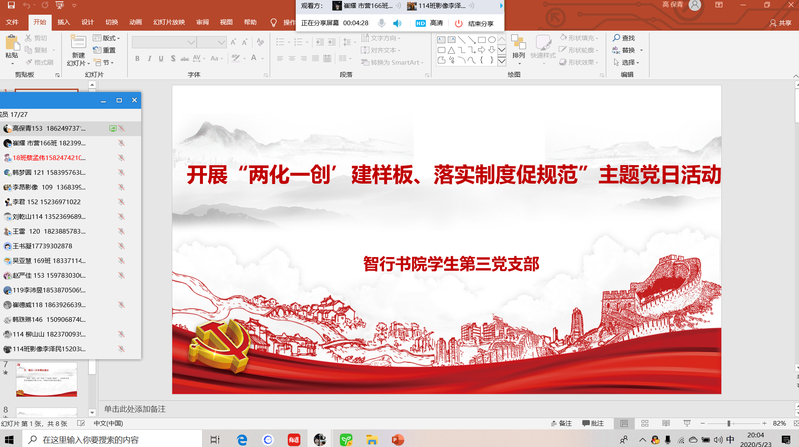
Task: Select the rectangle shape in the shapes gallery
Action: (482, 39)
